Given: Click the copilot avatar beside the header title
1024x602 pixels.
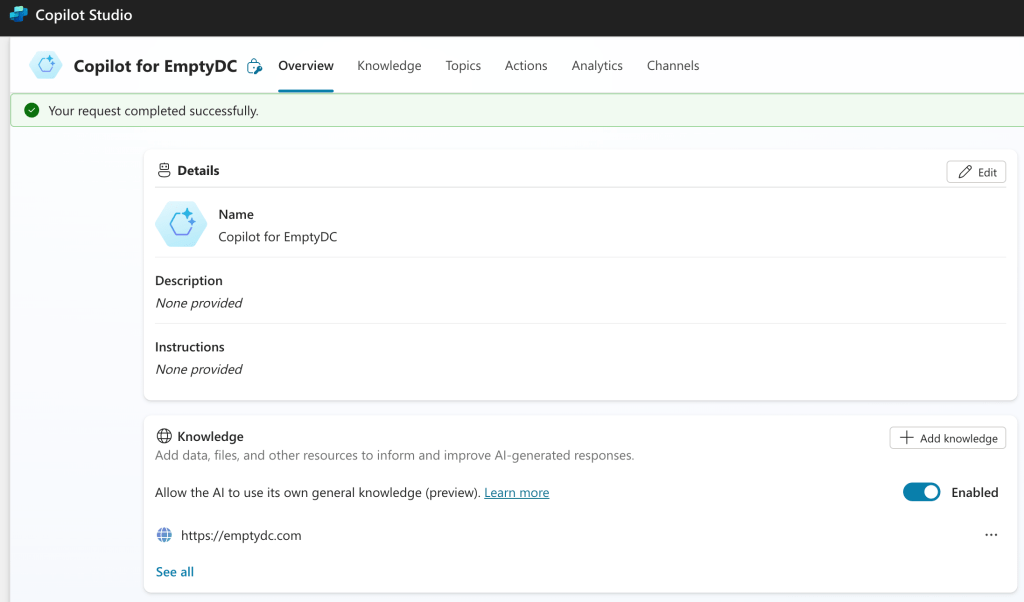Looking at the screenshot, I should [x=46, y=66].
